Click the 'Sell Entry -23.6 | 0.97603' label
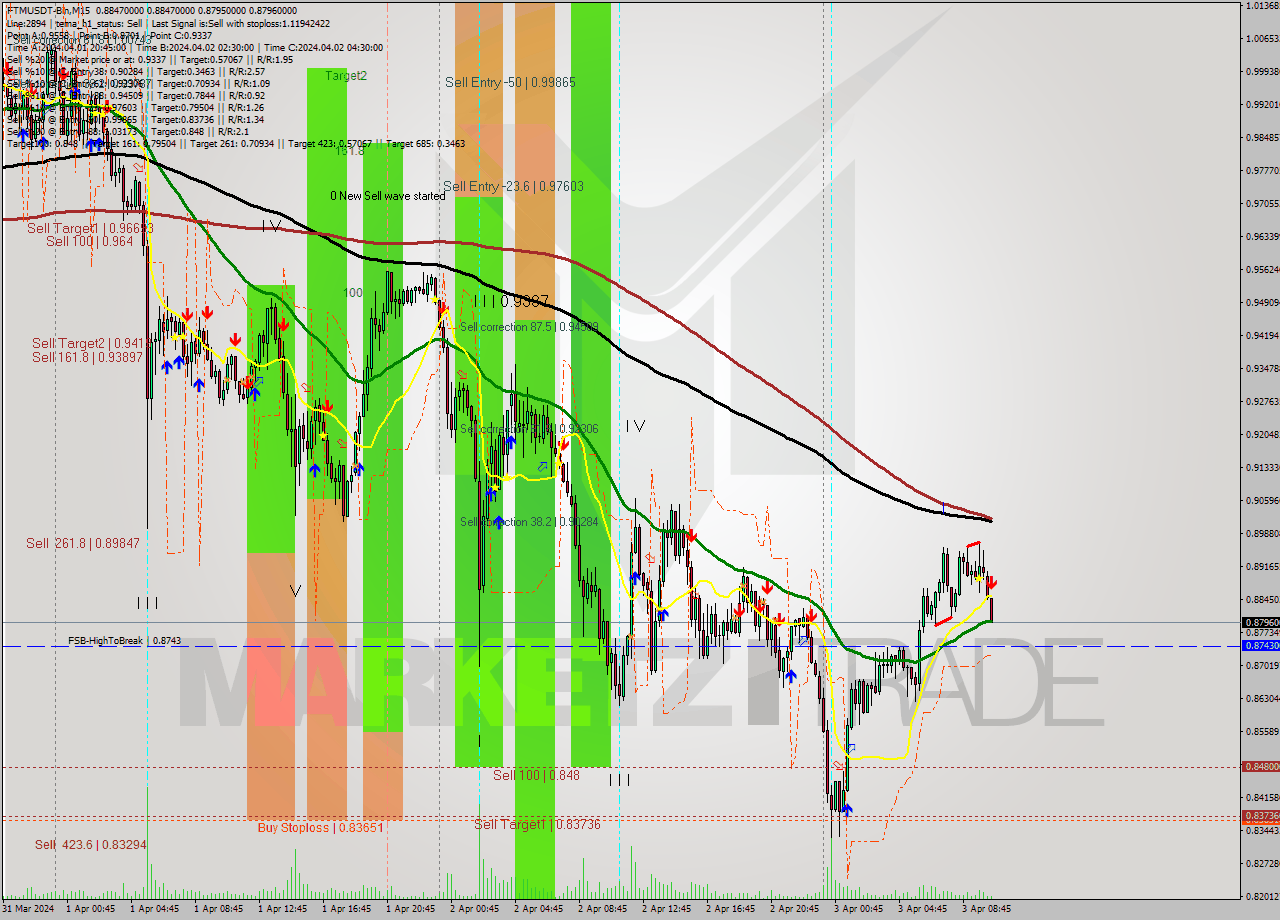 513,186
